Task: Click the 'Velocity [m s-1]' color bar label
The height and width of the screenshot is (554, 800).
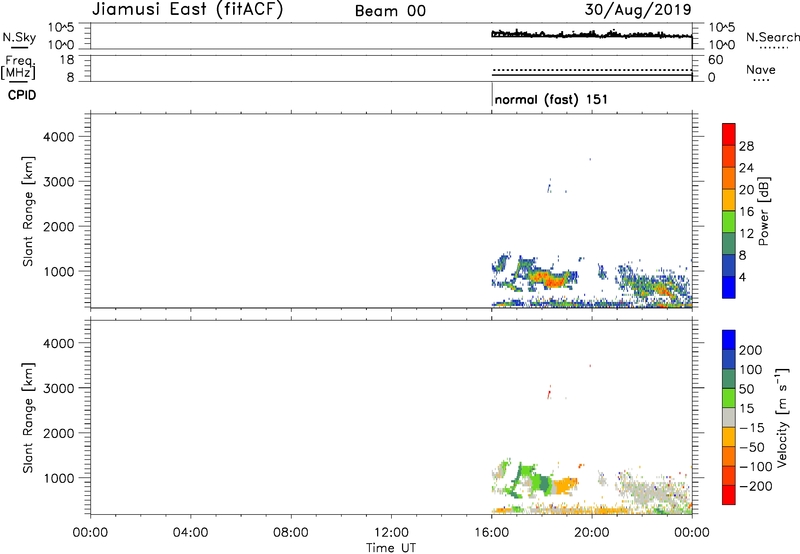Action: click(x=782, y=417)
